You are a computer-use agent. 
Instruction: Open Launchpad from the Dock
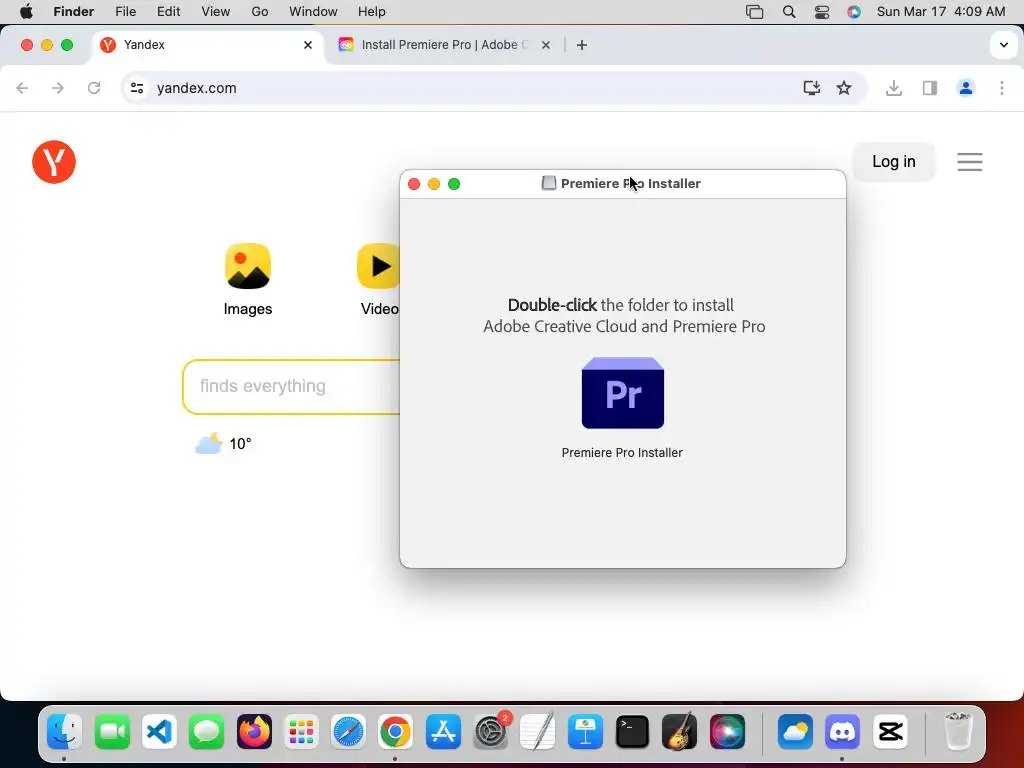pyautogui.click(x=301, y=731)
